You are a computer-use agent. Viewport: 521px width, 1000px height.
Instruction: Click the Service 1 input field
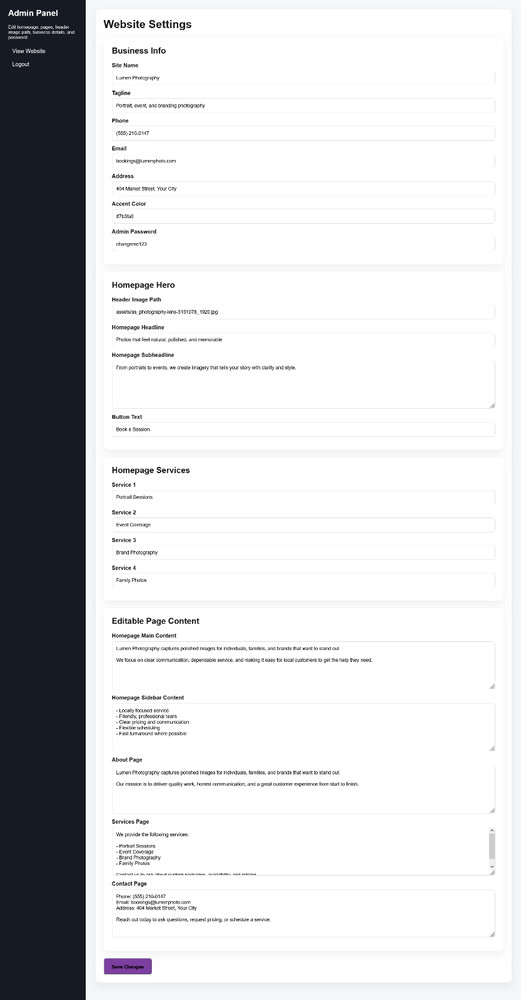tap(304, 497)
